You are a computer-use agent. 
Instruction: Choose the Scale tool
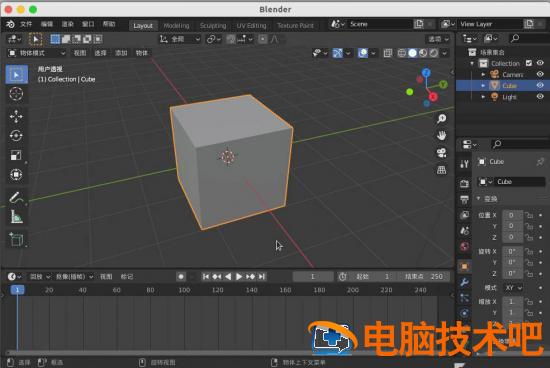click(16, 155)
